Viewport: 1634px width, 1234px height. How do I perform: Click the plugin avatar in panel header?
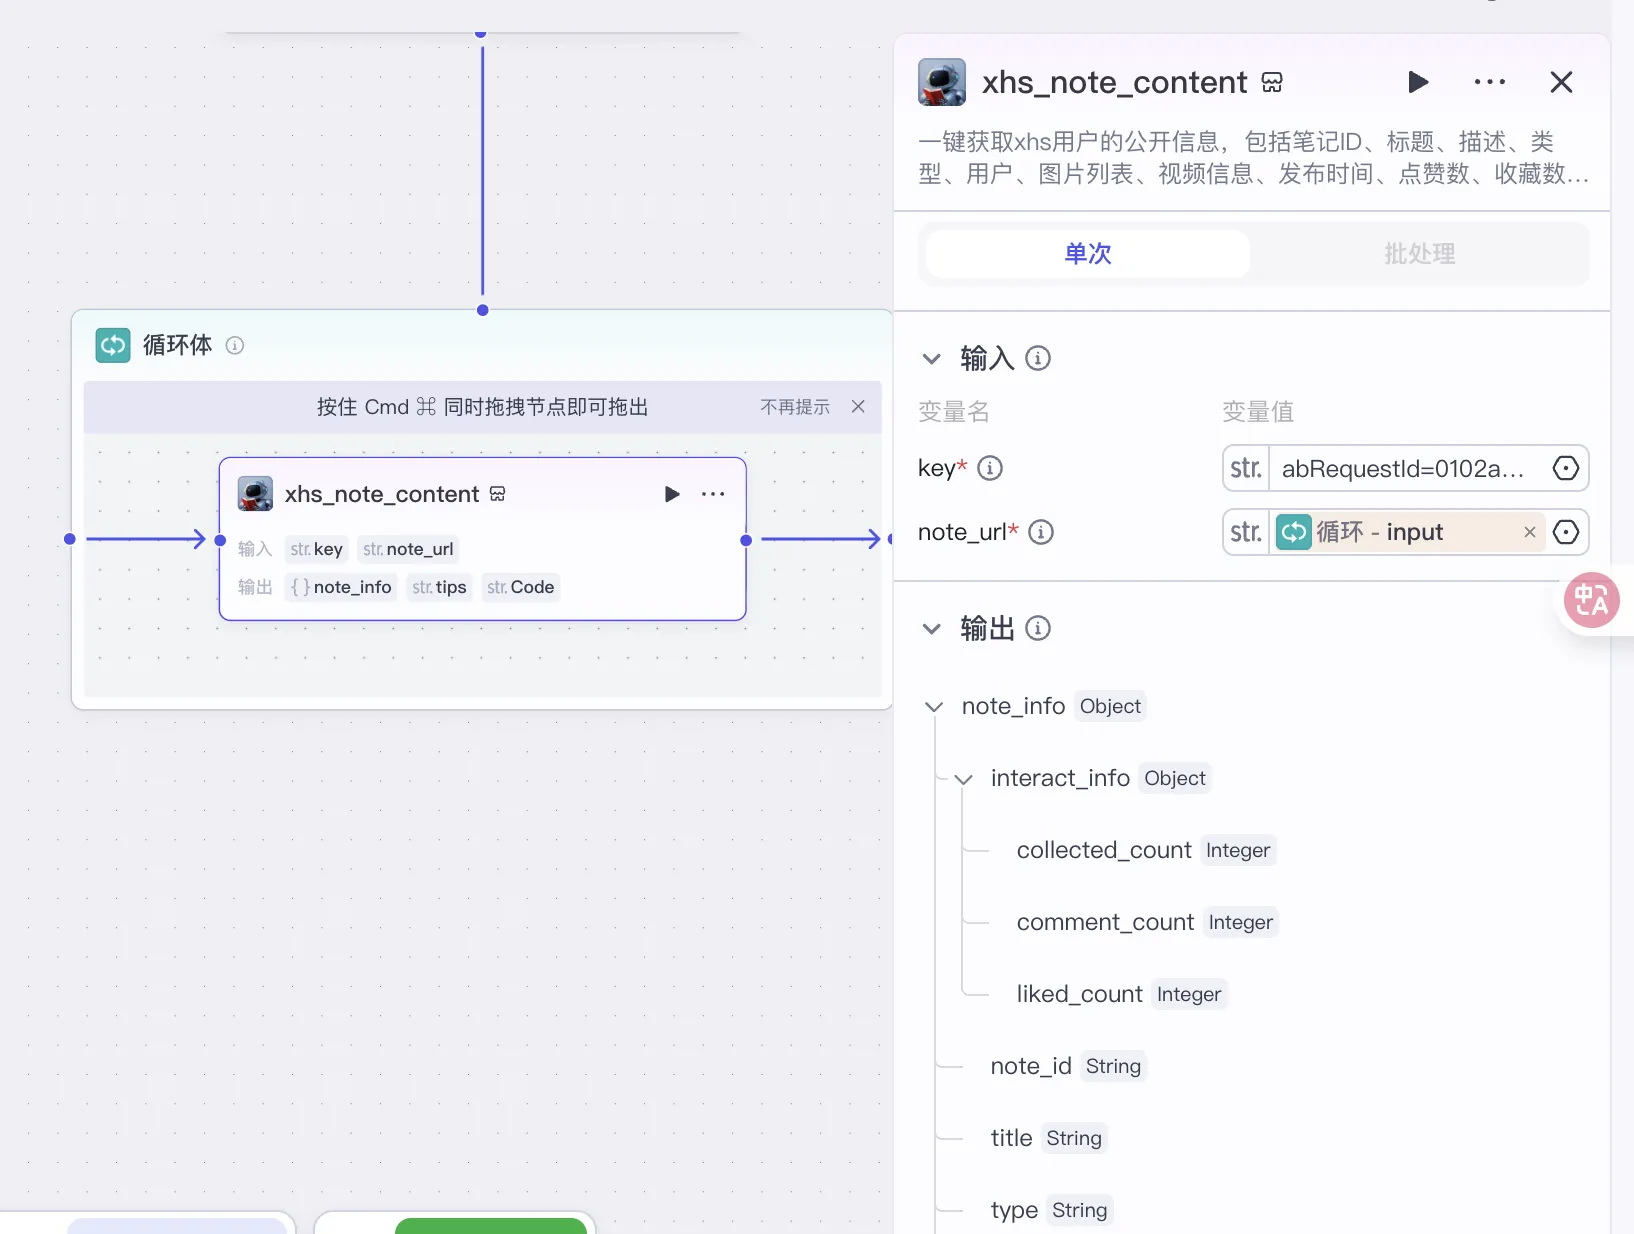tap(942, 82)
